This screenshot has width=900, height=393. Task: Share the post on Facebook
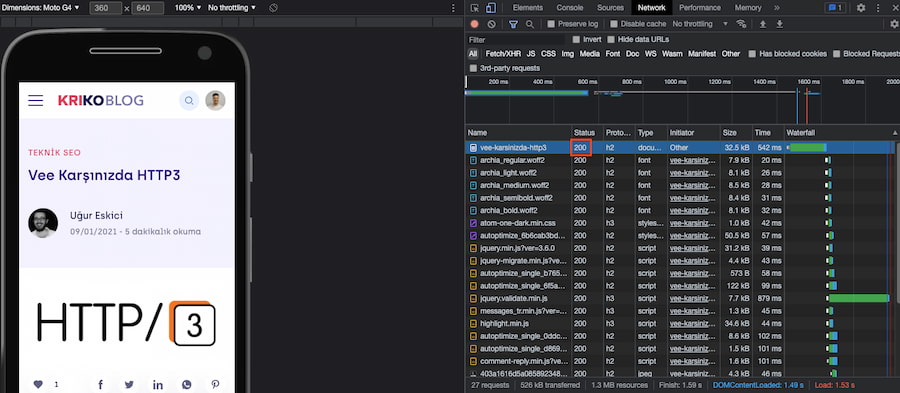(100, 384)
